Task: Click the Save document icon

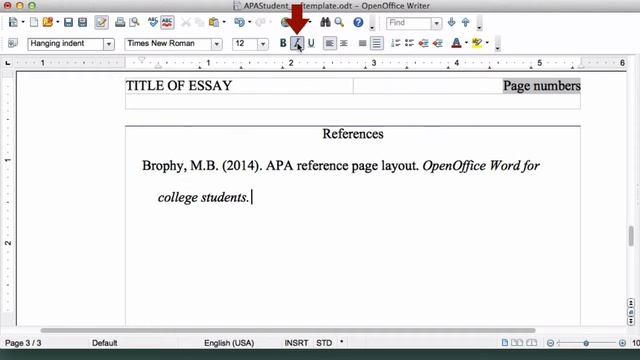Action: [68, 22]
